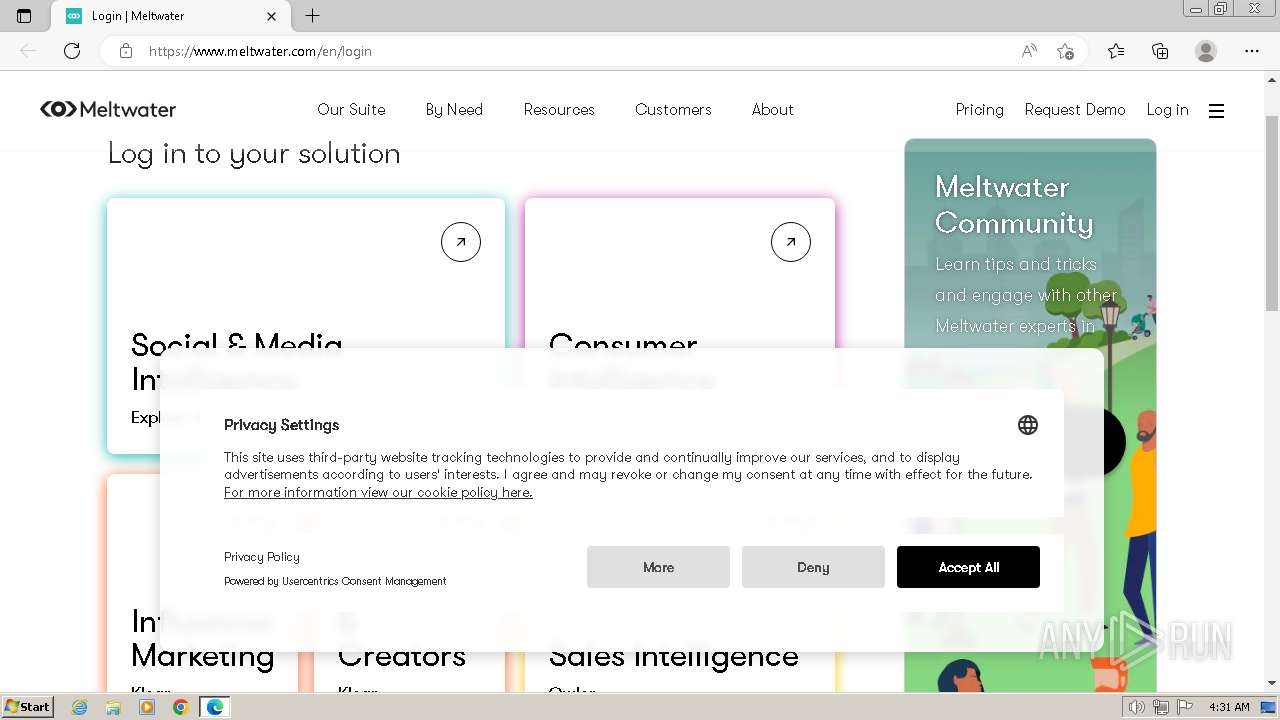Open the browser profile avatar
The image size is (1280, 720).
1206,51
